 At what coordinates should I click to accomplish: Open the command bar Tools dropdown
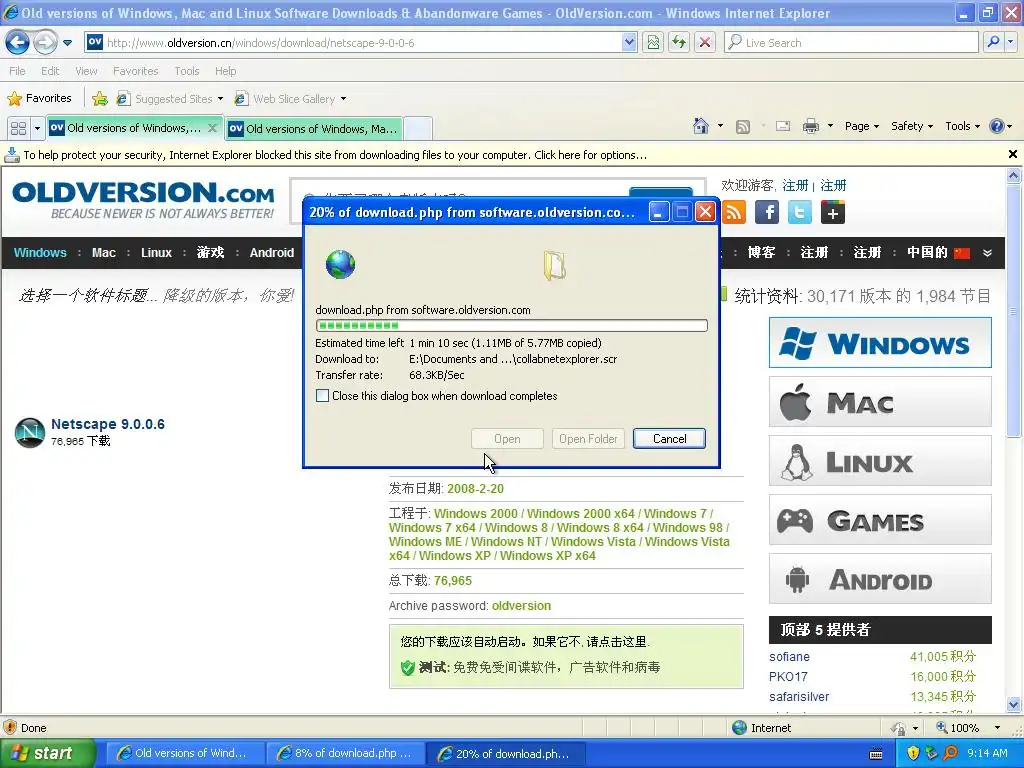pos(963,126)
